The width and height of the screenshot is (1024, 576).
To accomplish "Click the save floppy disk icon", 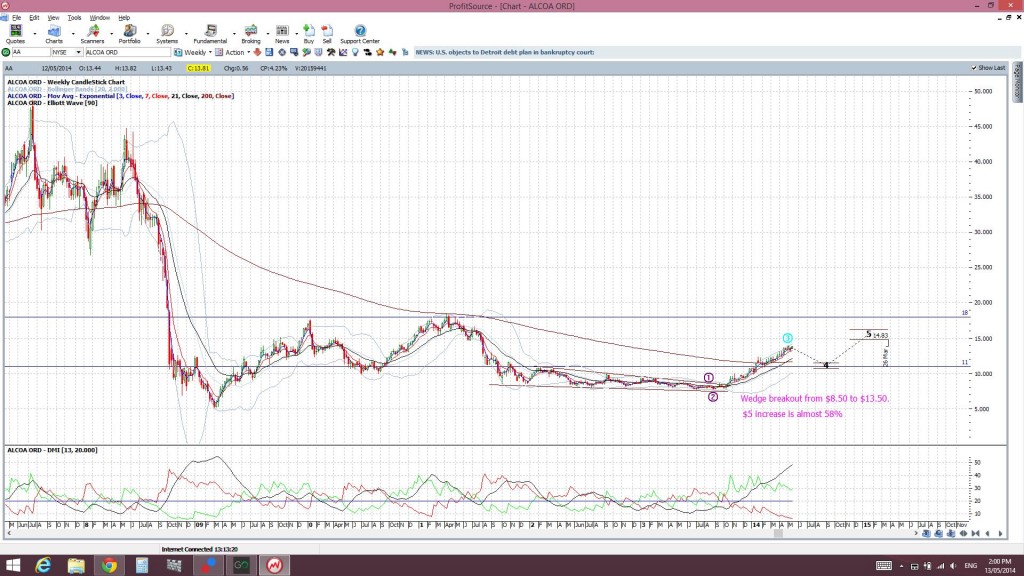I will [x=269, y=52].
